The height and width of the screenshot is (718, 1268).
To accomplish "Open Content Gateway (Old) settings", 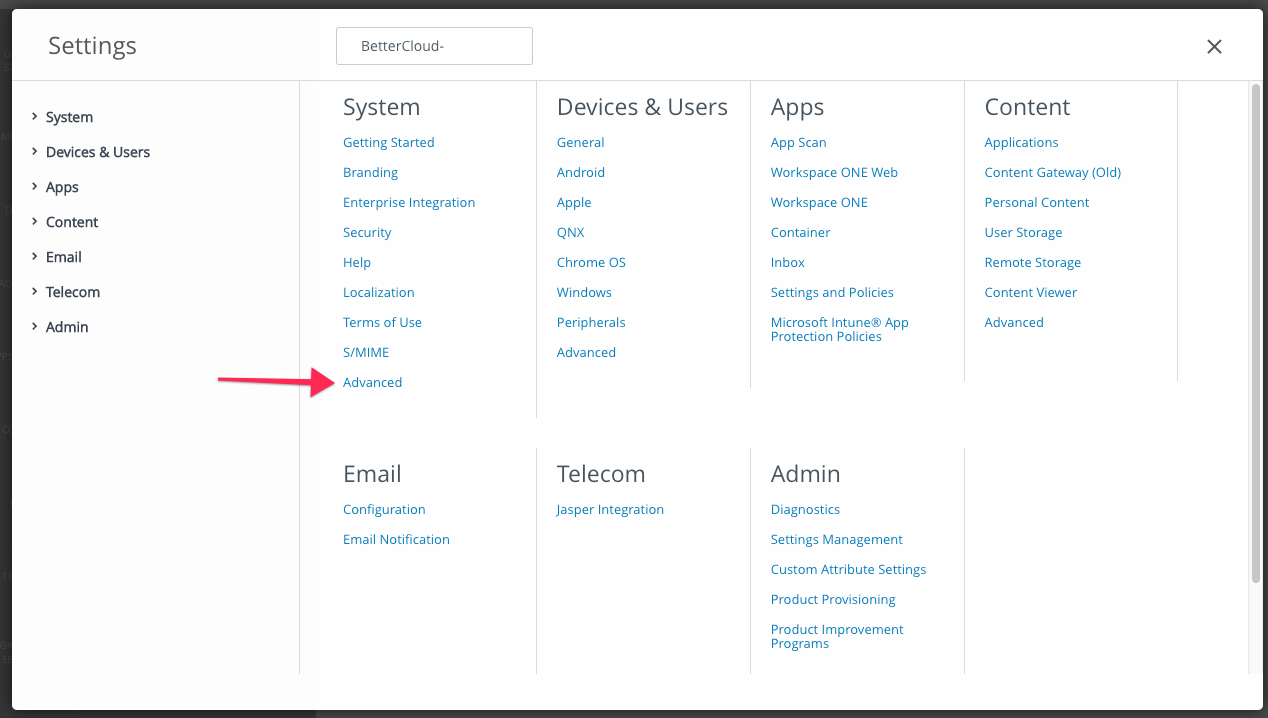I will (1052, 172).
